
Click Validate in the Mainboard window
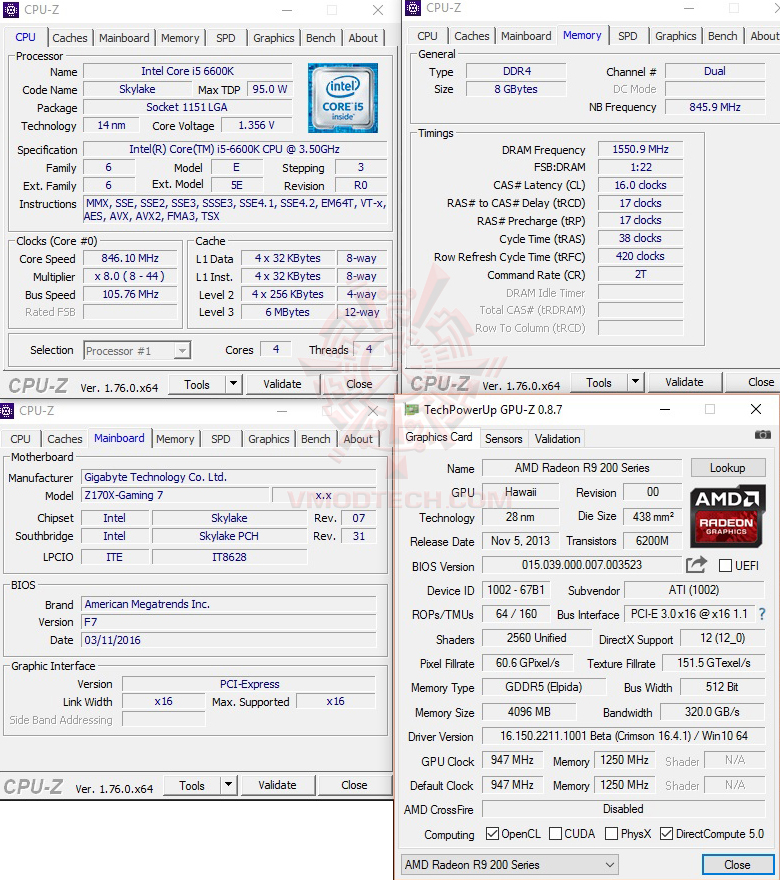[277, 785]
